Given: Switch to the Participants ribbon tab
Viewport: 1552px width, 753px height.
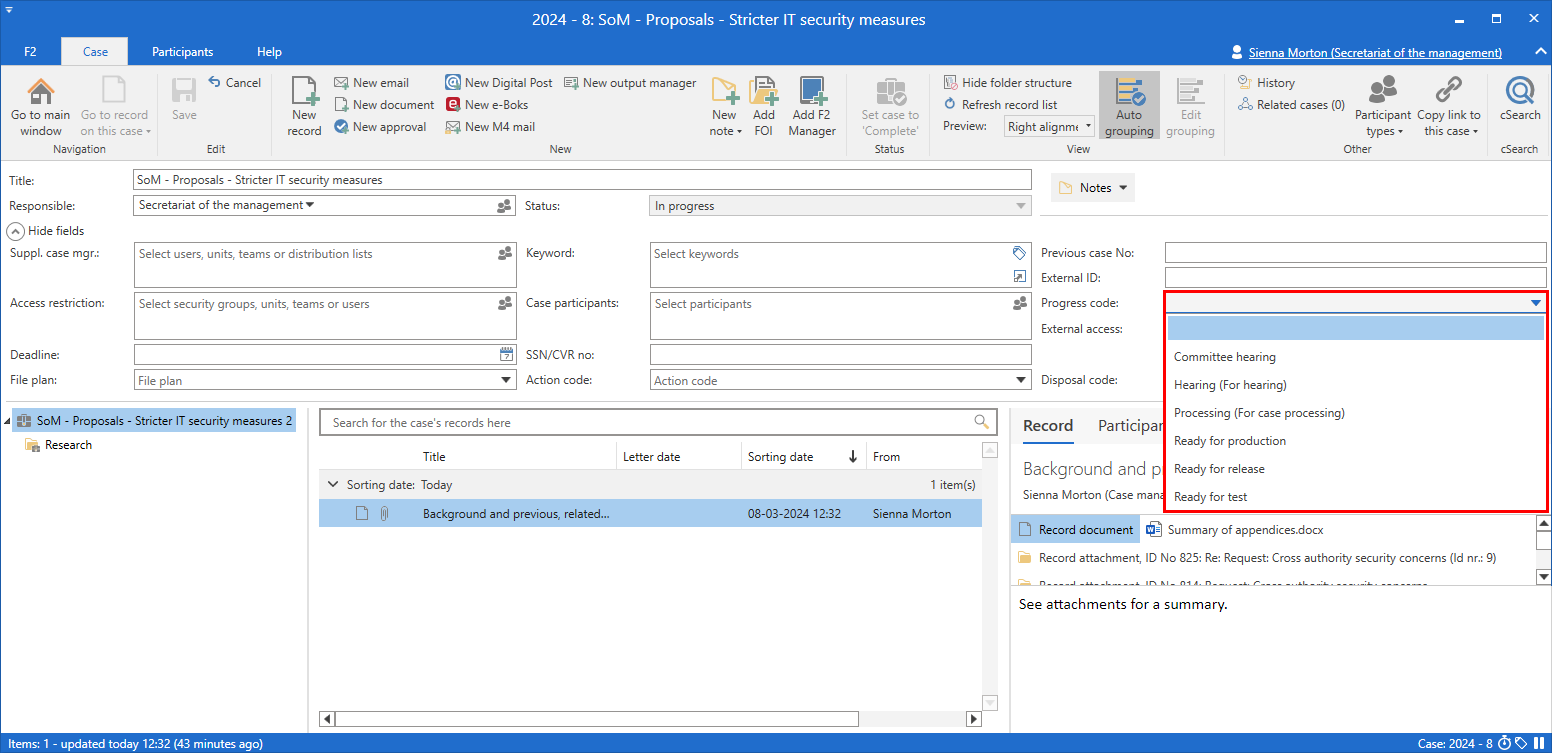Looking at the screenshot, I should click(x=182, y=52).
